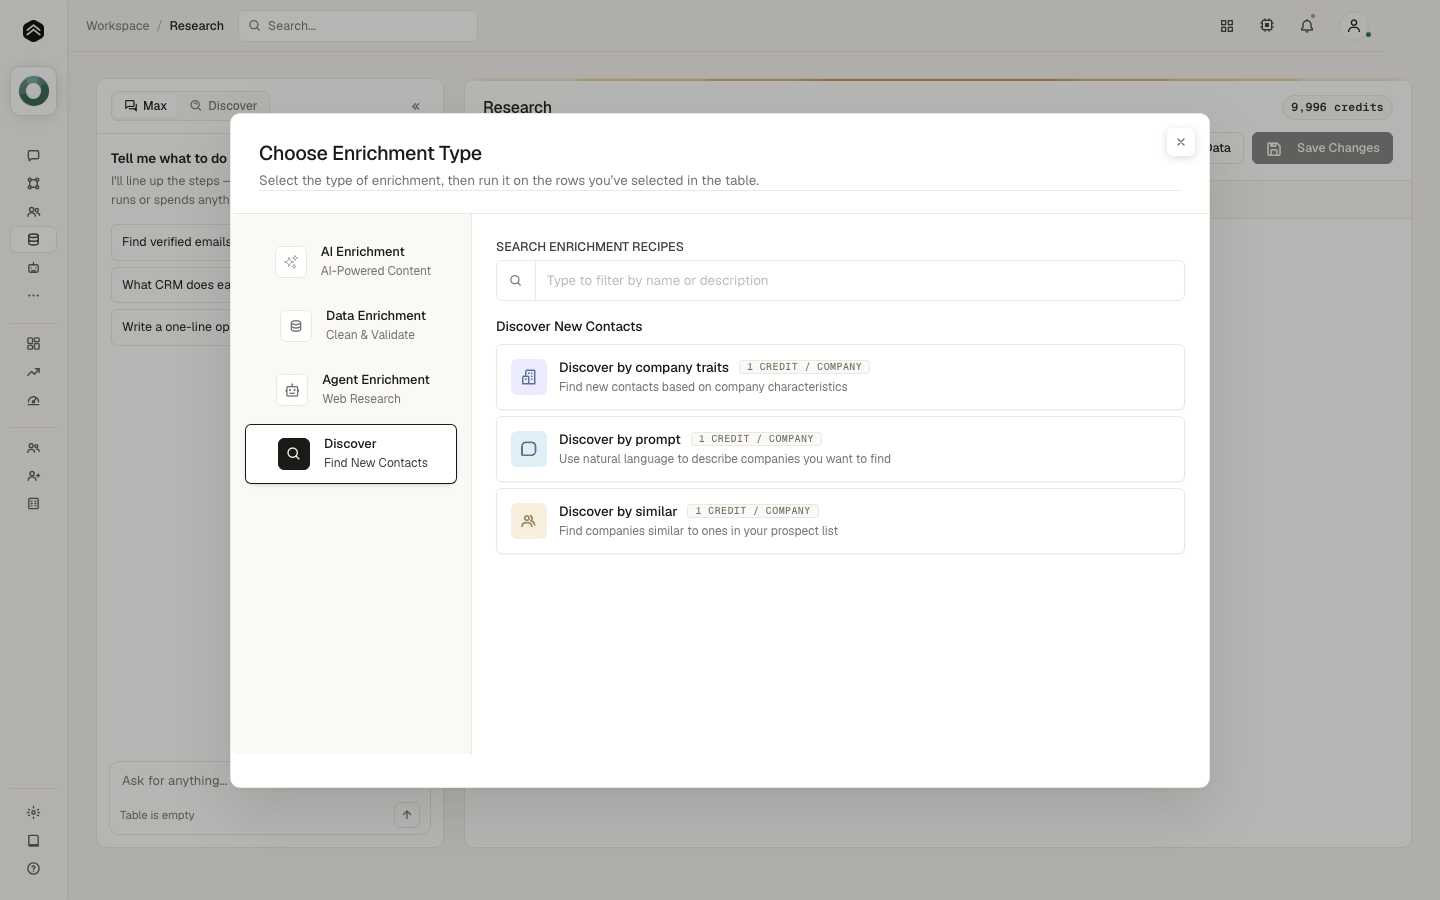
Task: Open the user profile avatar
Action: click(1354, 26)
